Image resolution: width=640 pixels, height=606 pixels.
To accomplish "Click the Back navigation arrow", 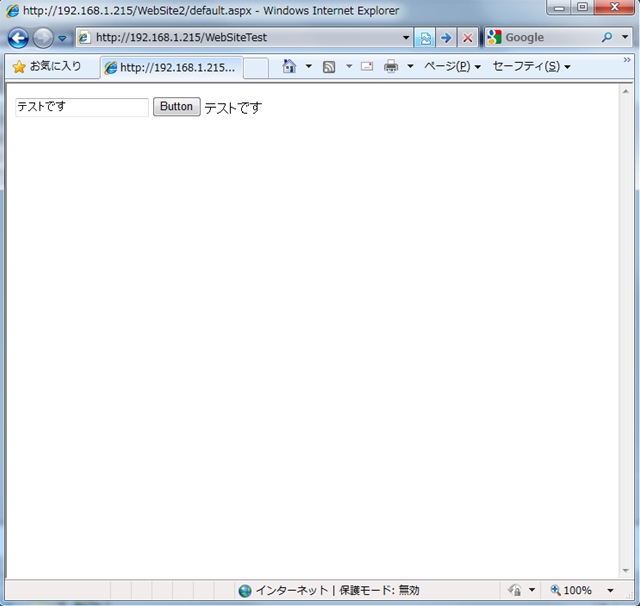I will point(18,38).
